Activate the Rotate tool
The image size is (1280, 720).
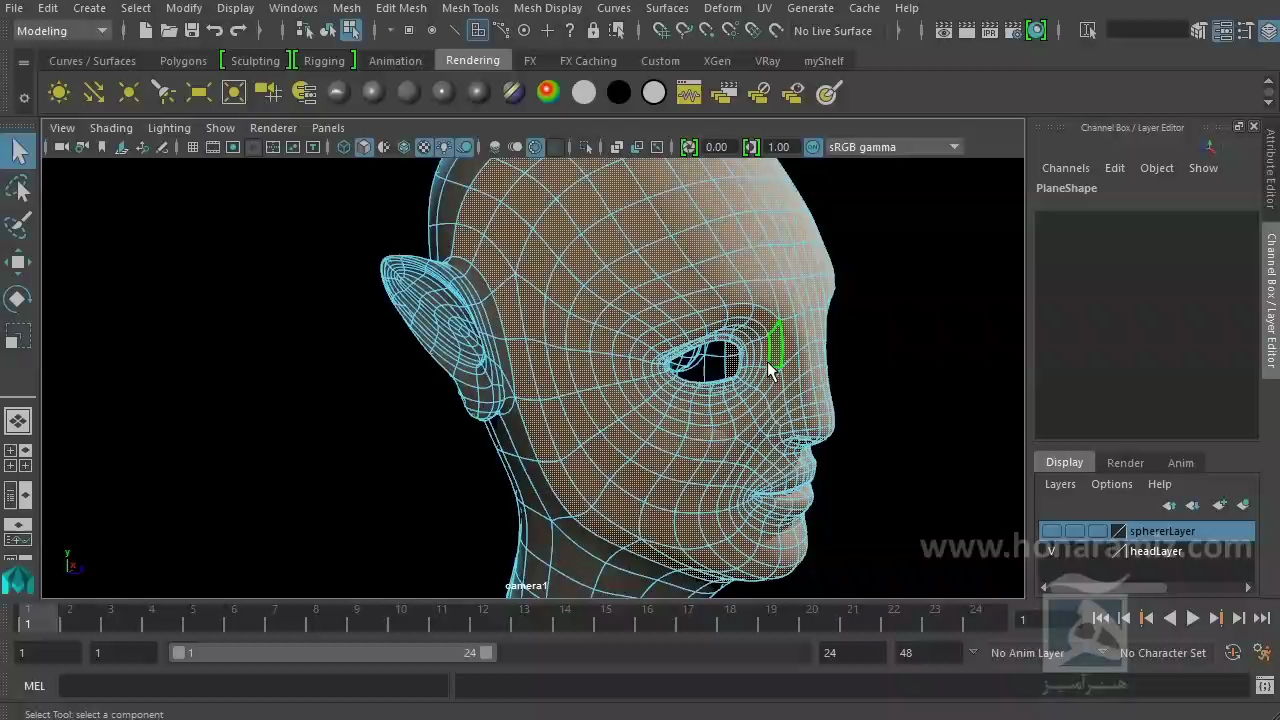[x=18, y=299]
